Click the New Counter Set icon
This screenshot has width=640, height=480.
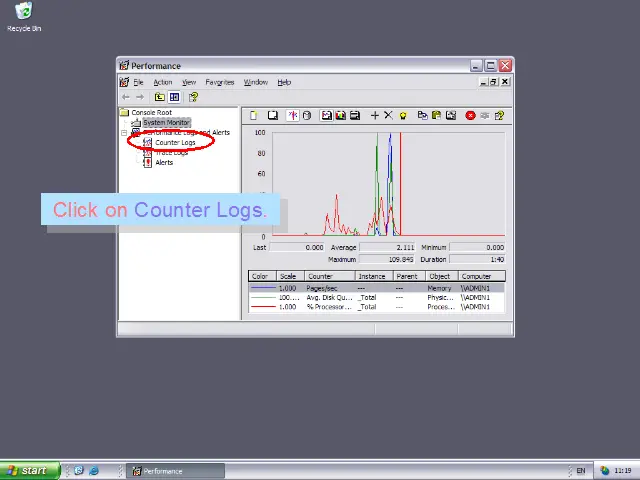254,116
